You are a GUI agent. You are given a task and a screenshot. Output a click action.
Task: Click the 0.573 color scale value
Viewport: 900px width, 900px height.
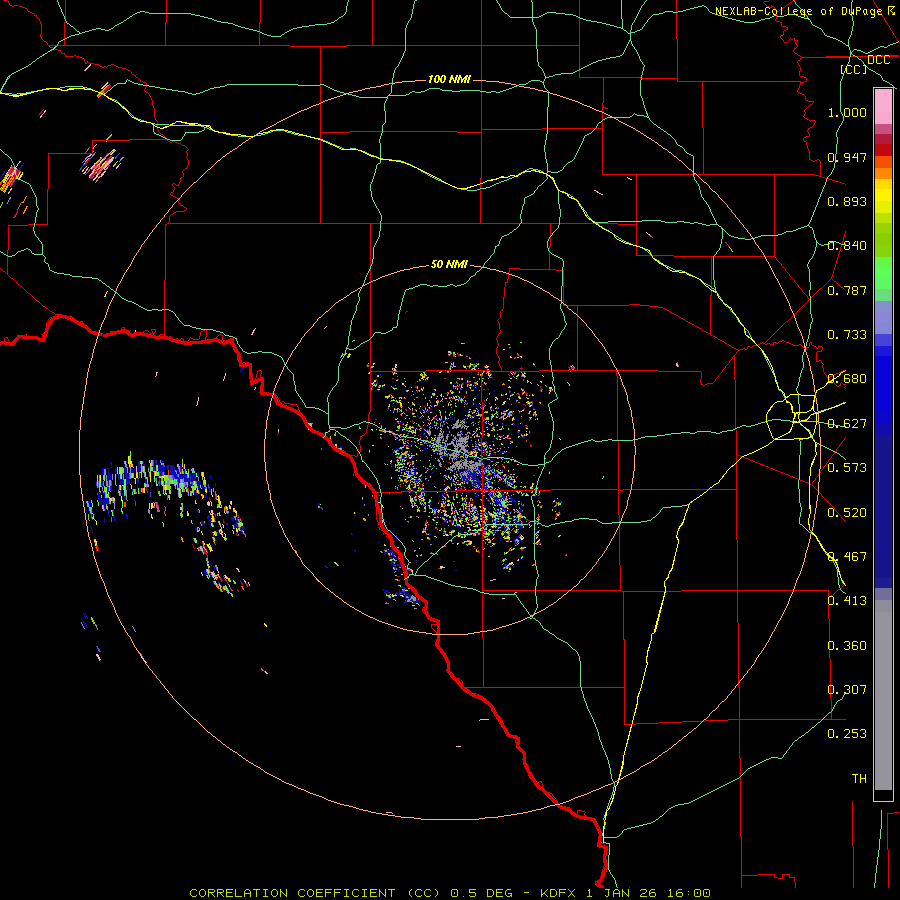847,468
